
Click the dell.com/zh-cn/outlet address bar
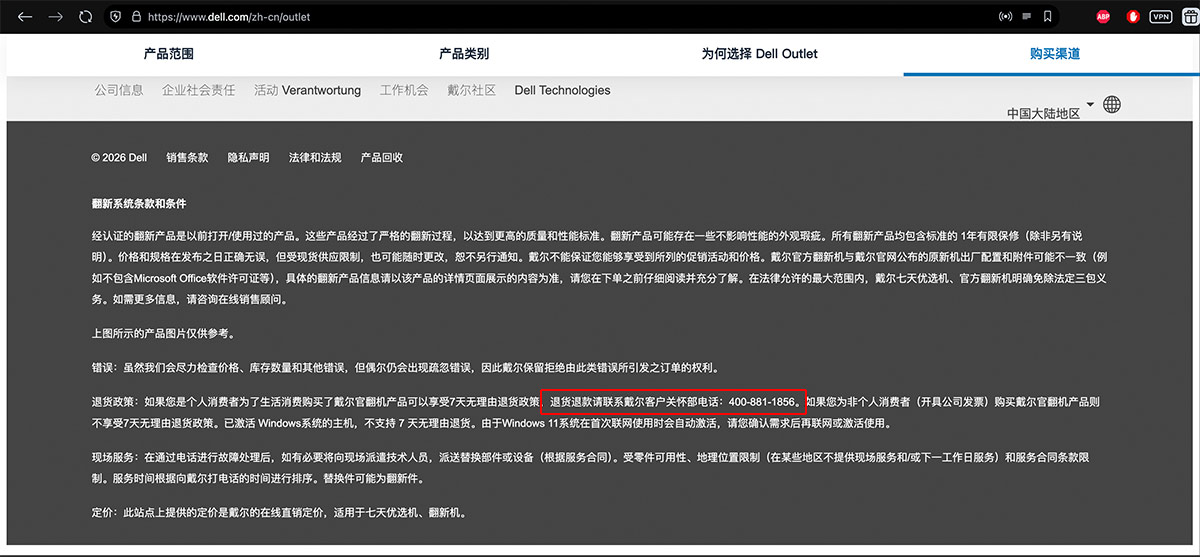[x=229, y=17]
